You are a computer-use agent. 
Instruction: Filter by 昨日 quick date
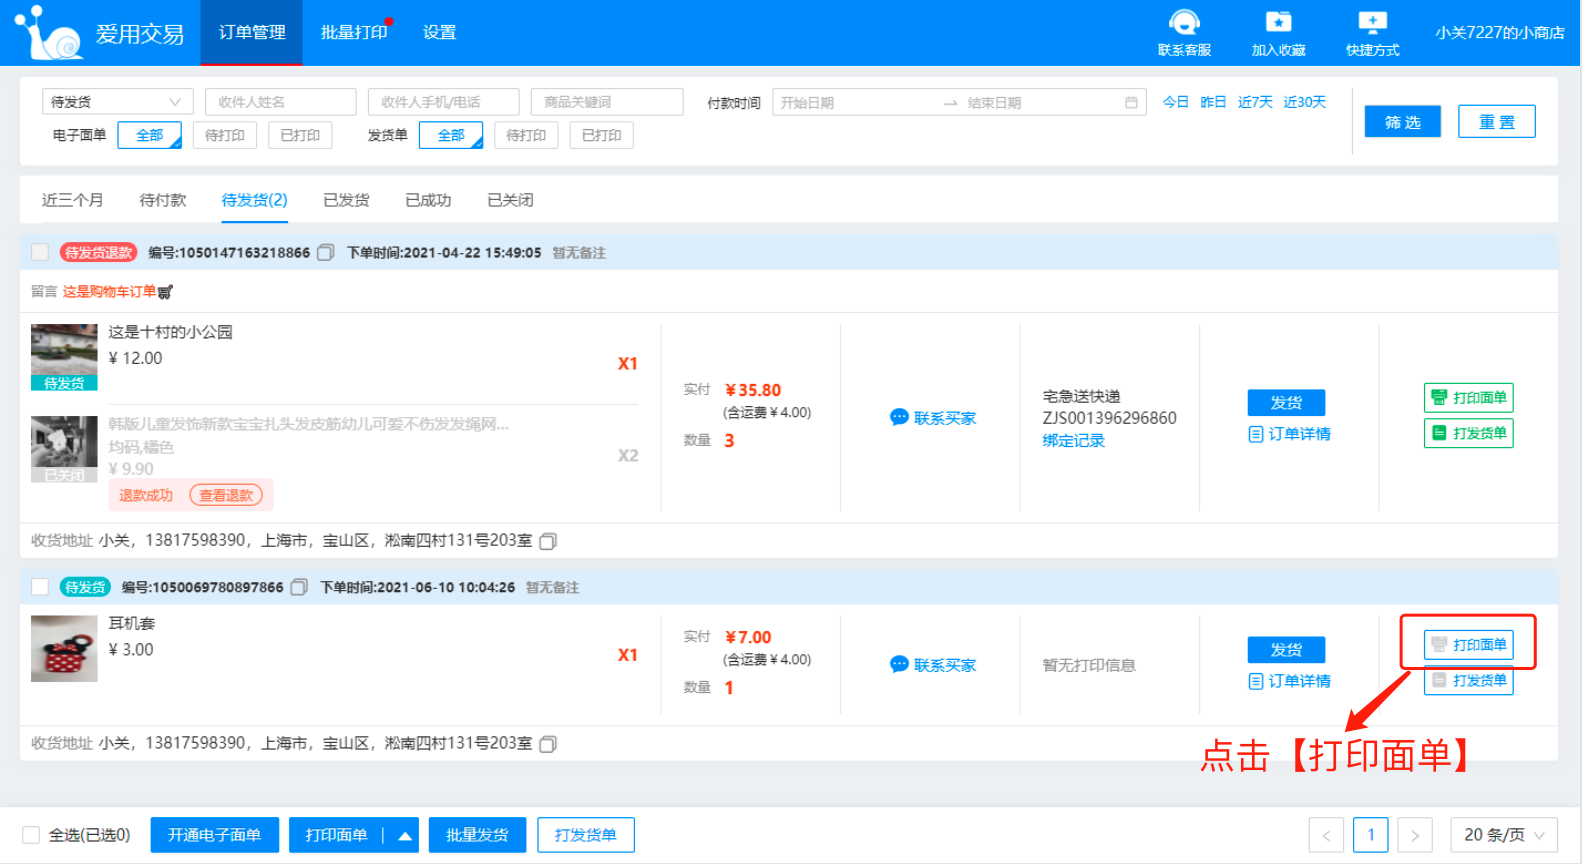pos(1213,102)
